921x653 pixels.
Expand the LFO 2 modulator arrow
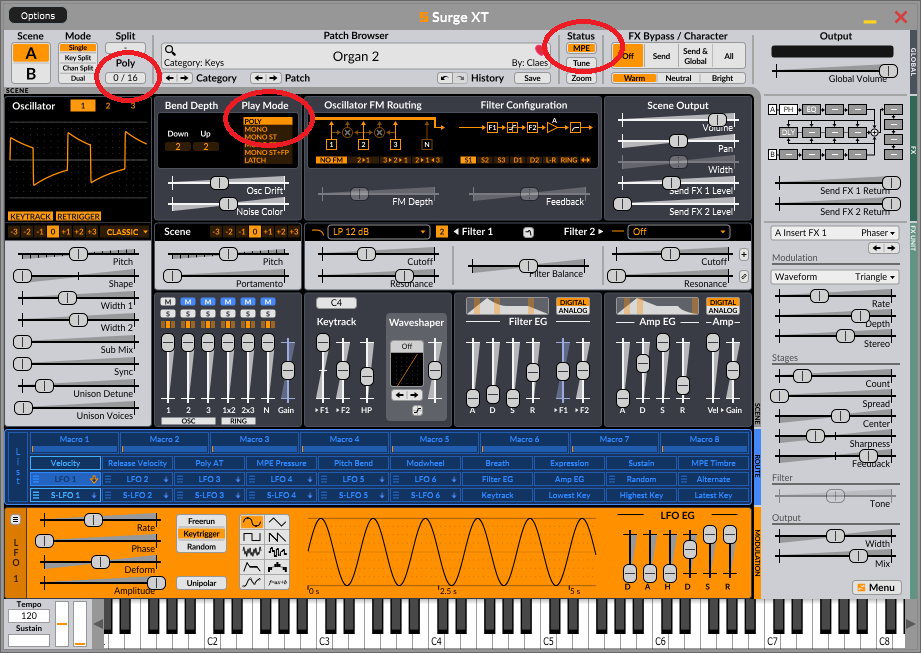click(x=166, y=479)
